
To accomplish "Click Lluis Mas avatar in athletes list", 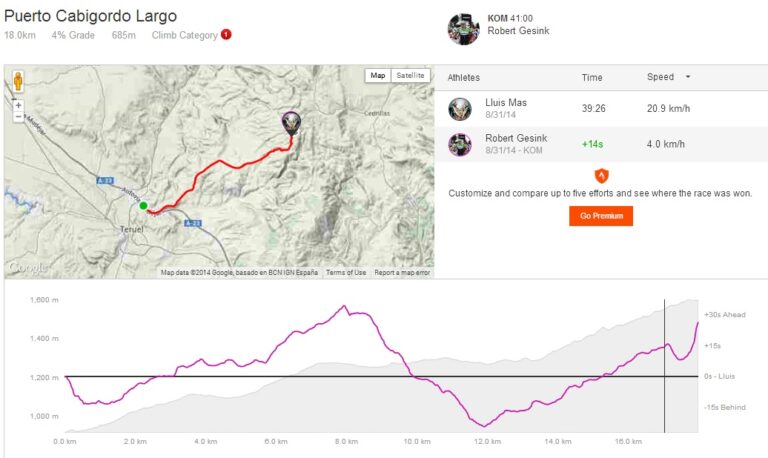I will click(x=460, y=109).
